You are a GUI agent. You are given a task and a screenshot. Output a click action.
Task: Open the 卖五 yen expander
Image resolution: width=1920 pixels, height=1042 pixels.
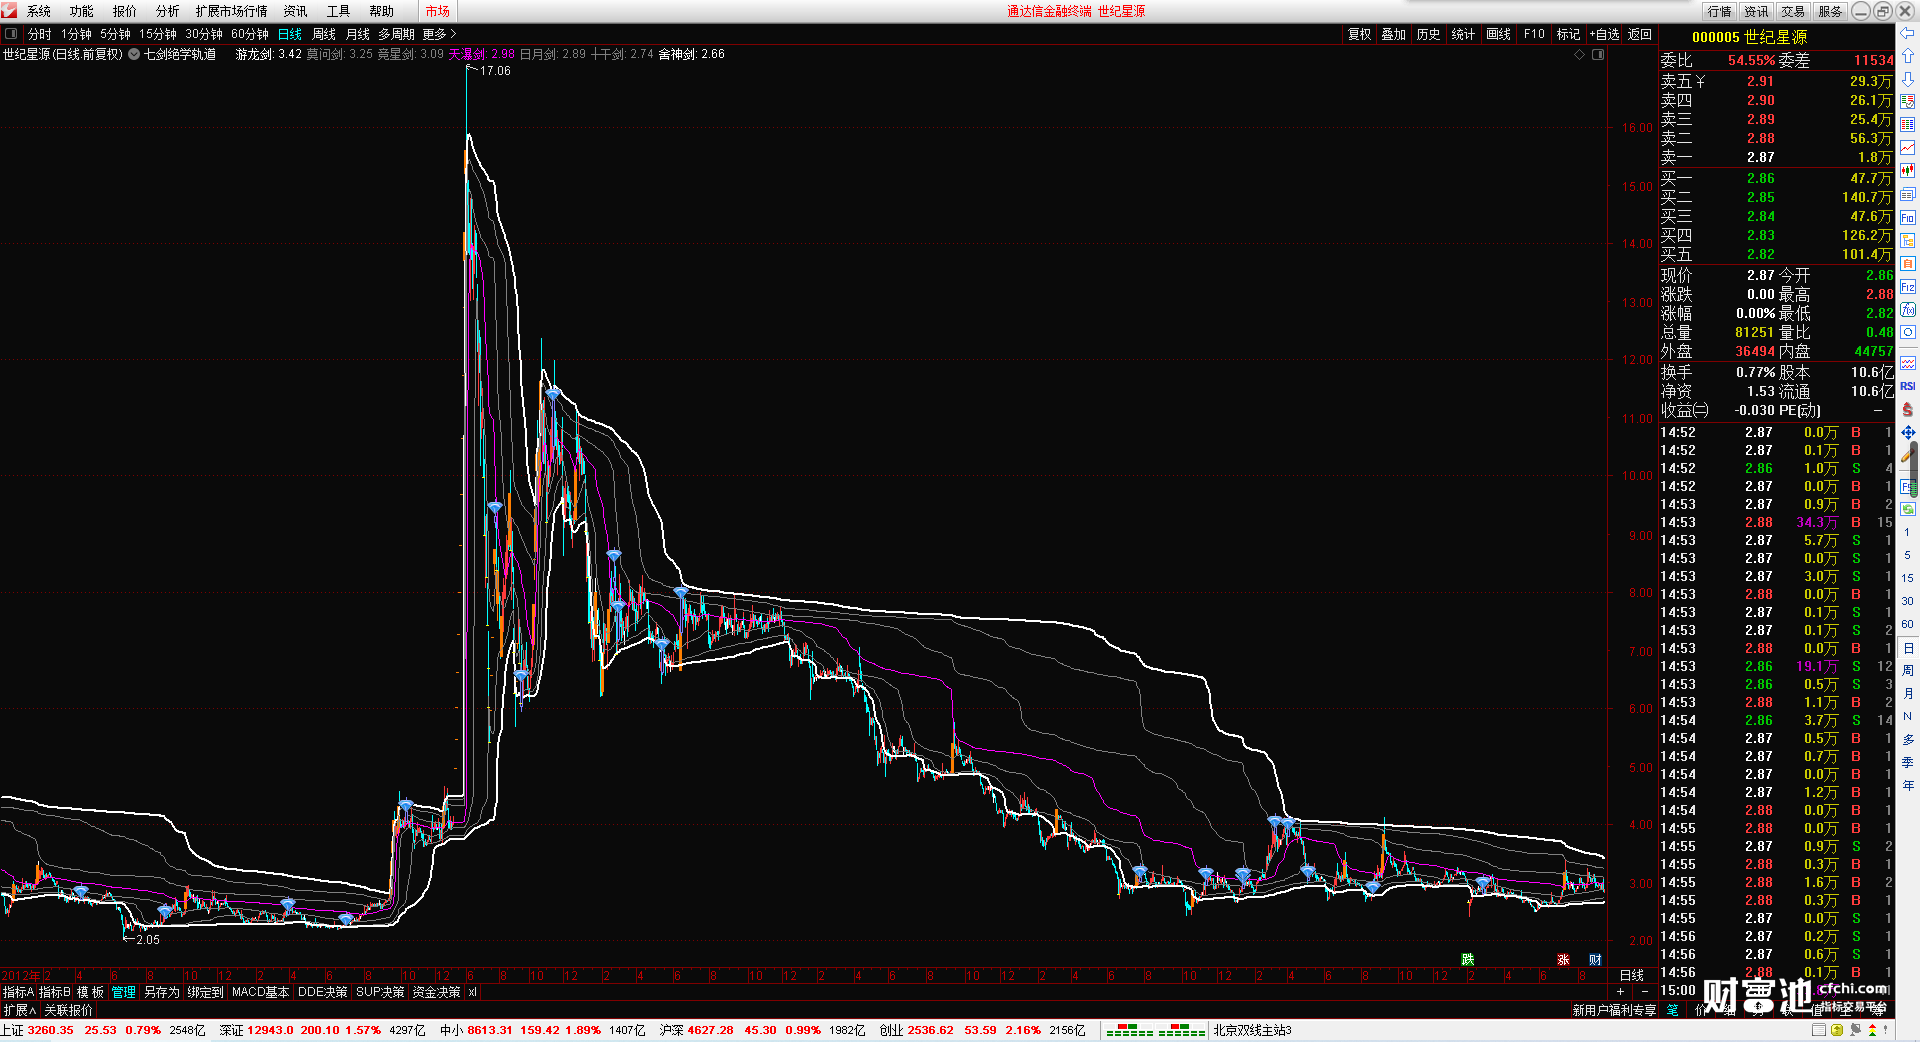pyautogui.click(x=1700, y=81)
